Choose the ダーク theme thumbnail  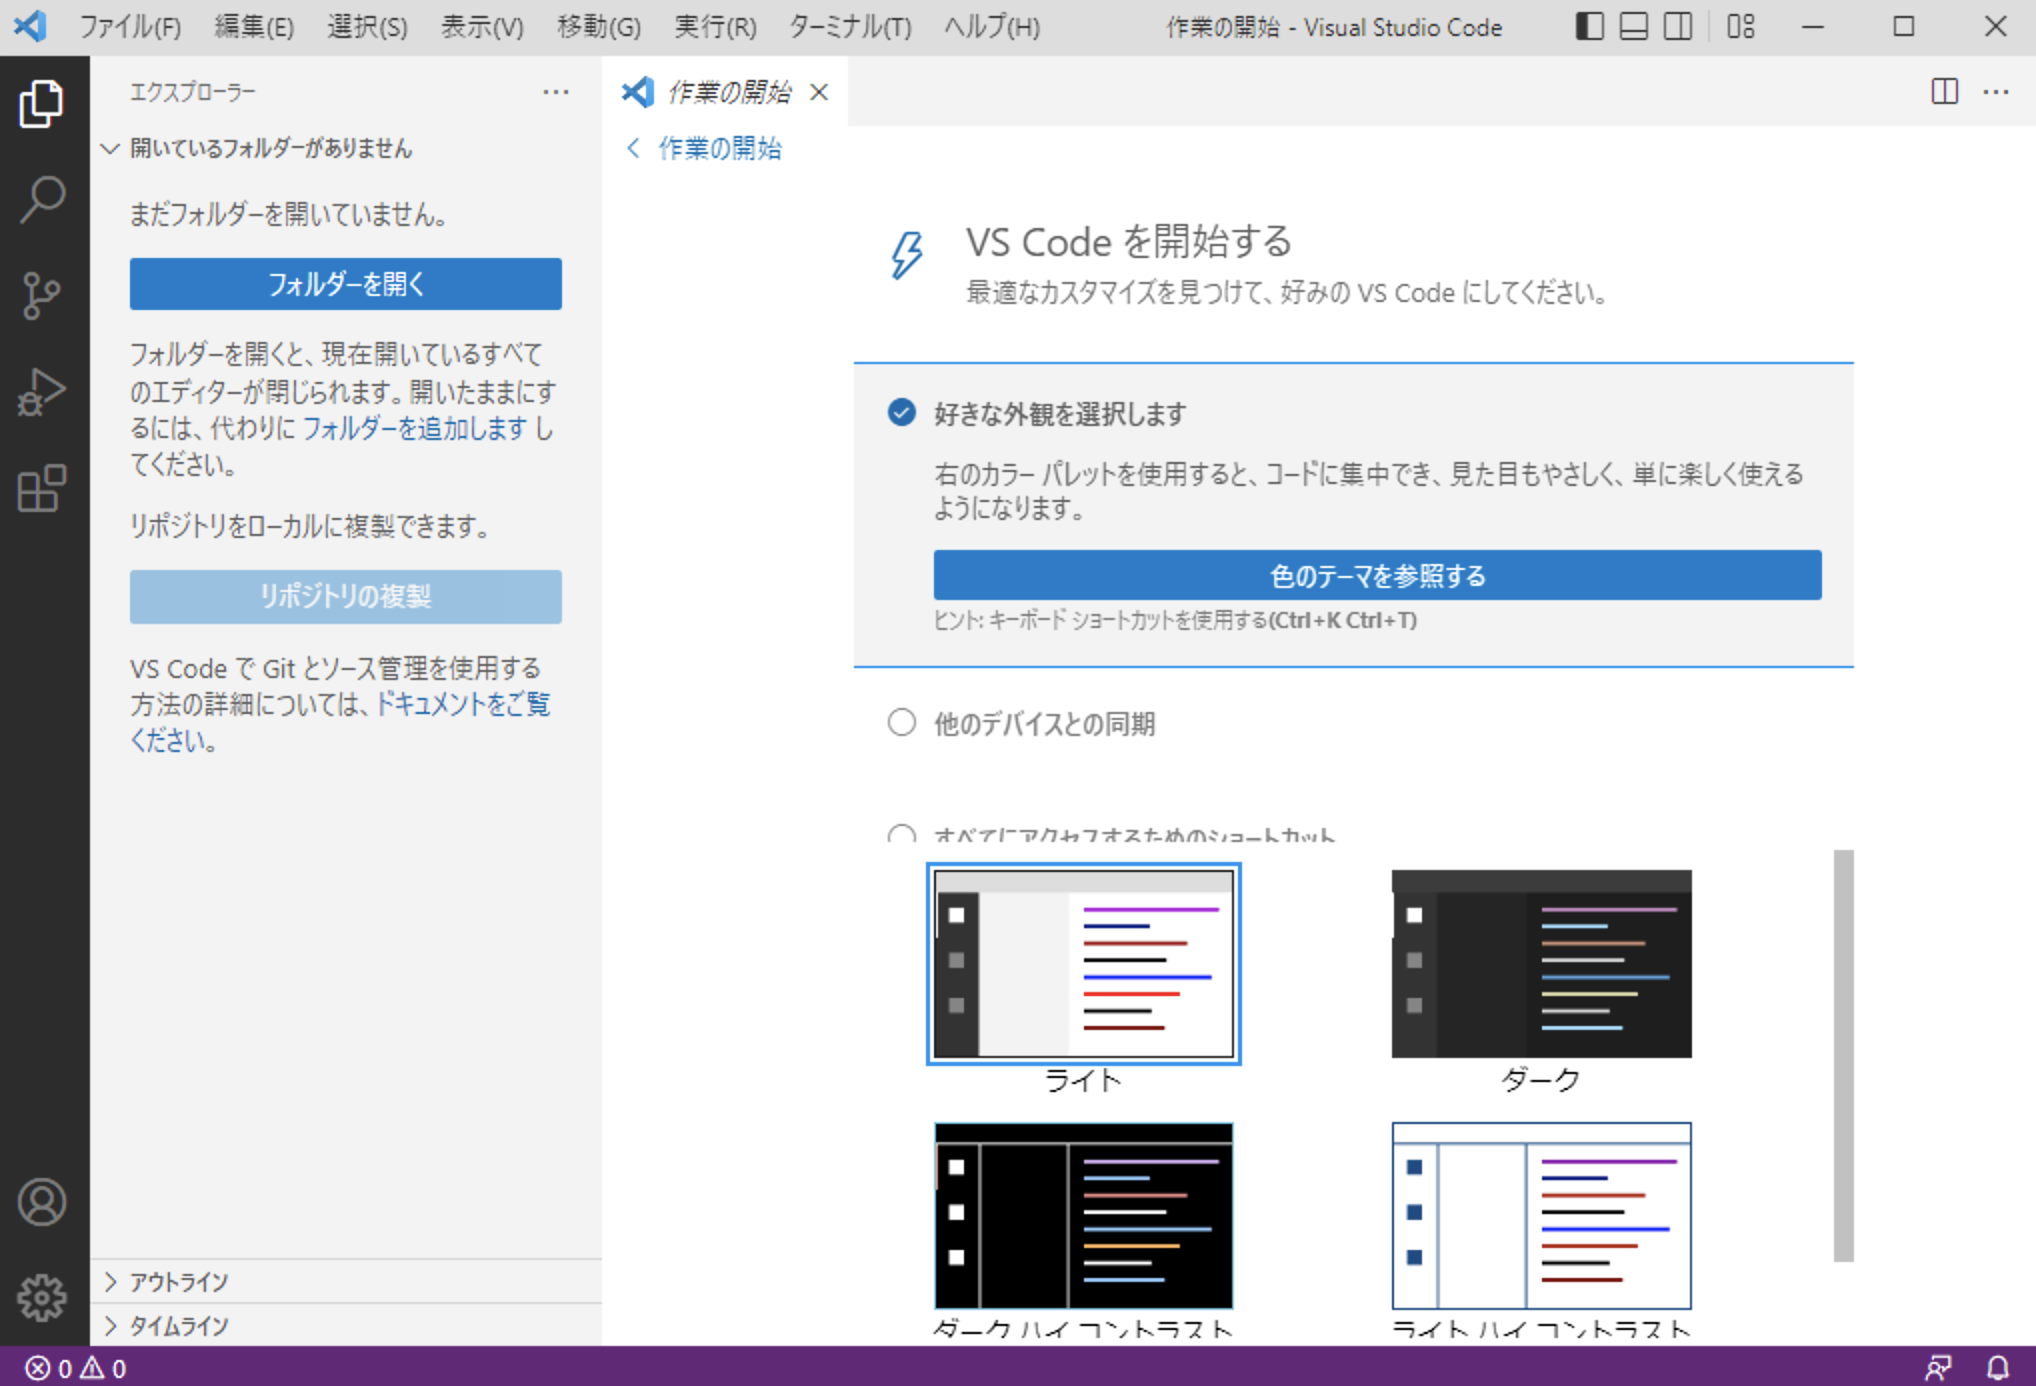(x=1541, y=964)
